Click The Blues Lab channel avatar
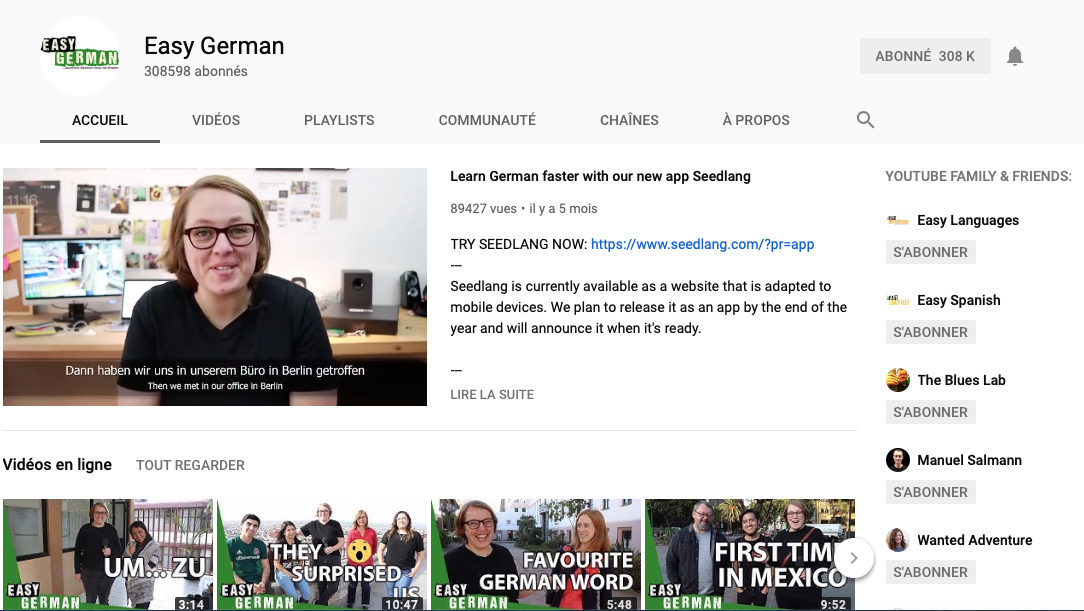The image size is (1084, 611). click(897, 380)
